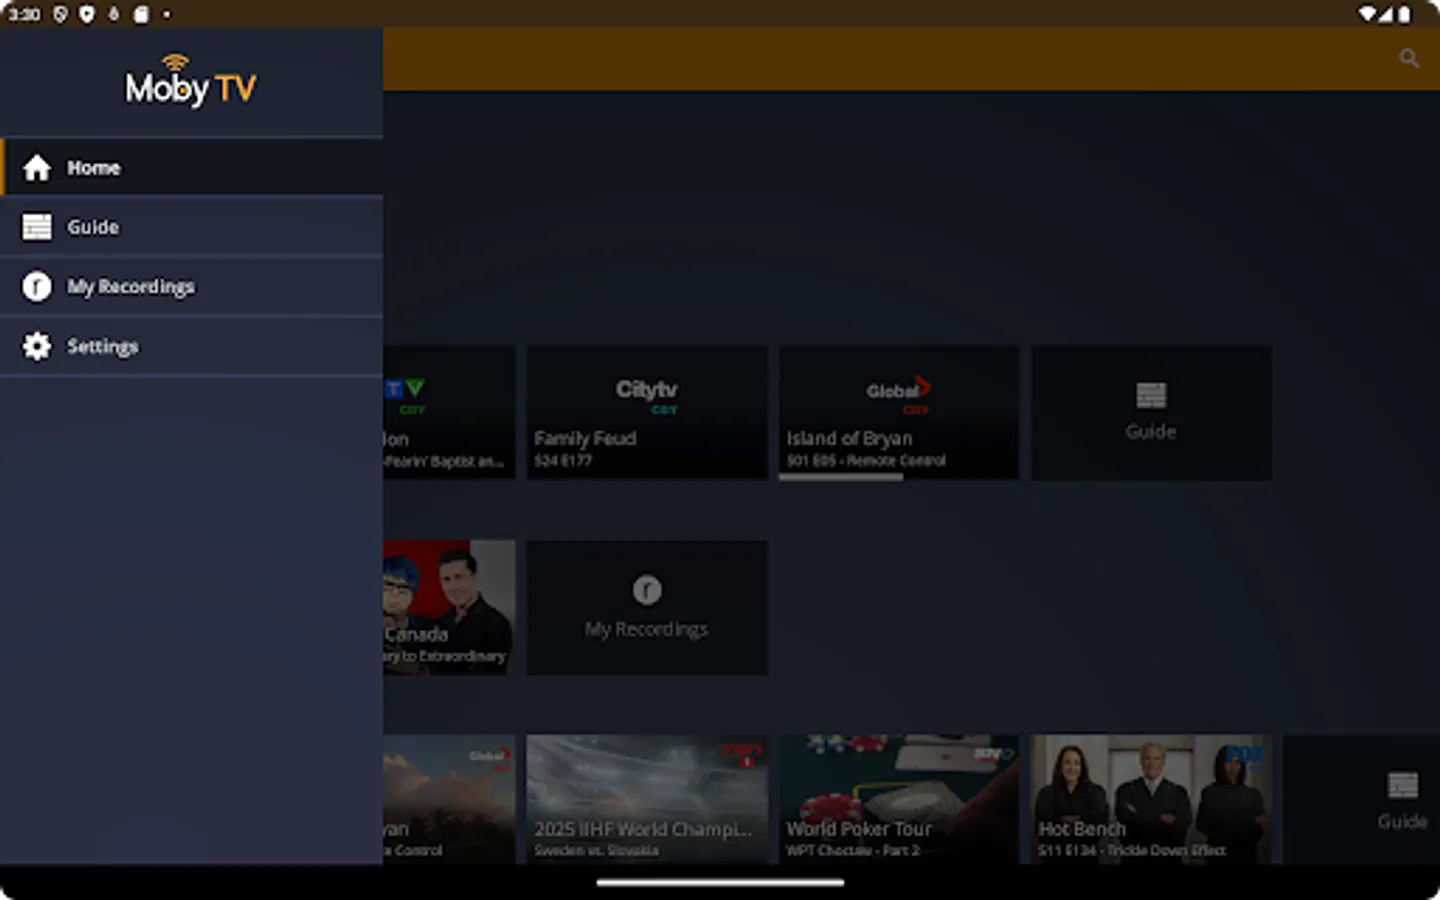
Task: Click the Moby TV logo
Action: pyautogui.click(x=190, y=80)
